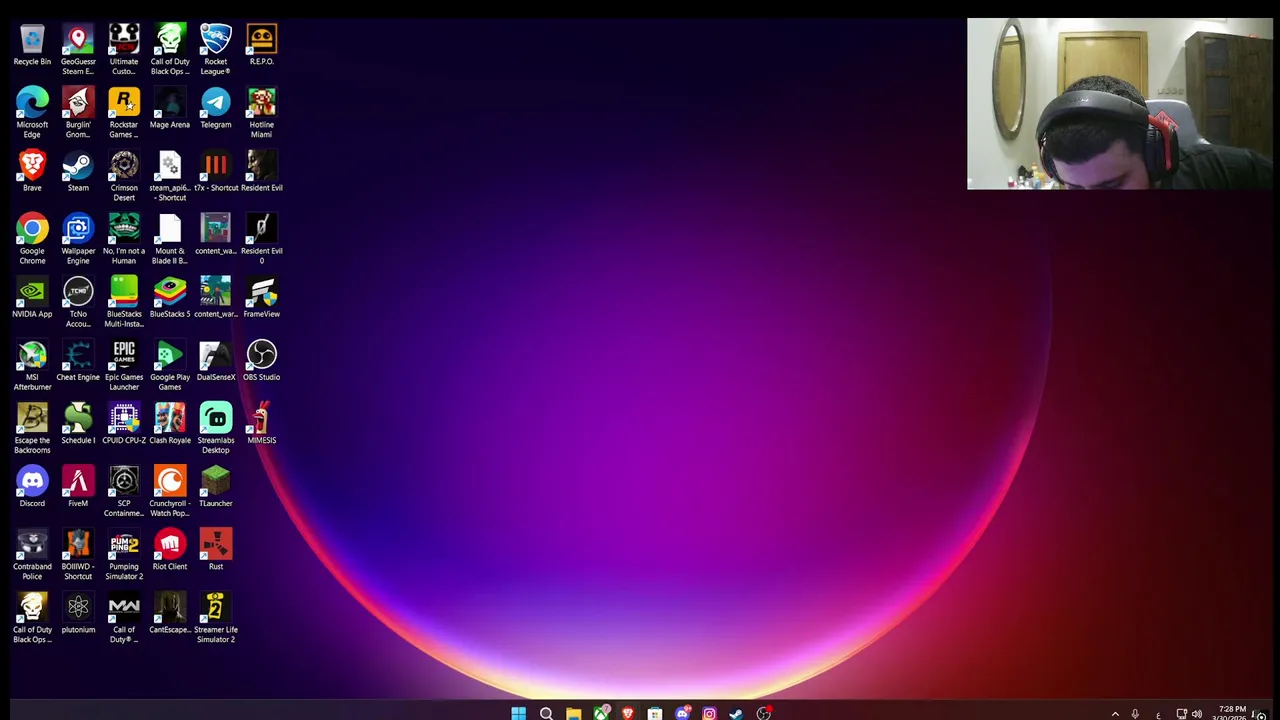The height and width of the screenshot is (720, 1280).
Task: Show hidden system tray icons
Action: tap(1115, 714)
